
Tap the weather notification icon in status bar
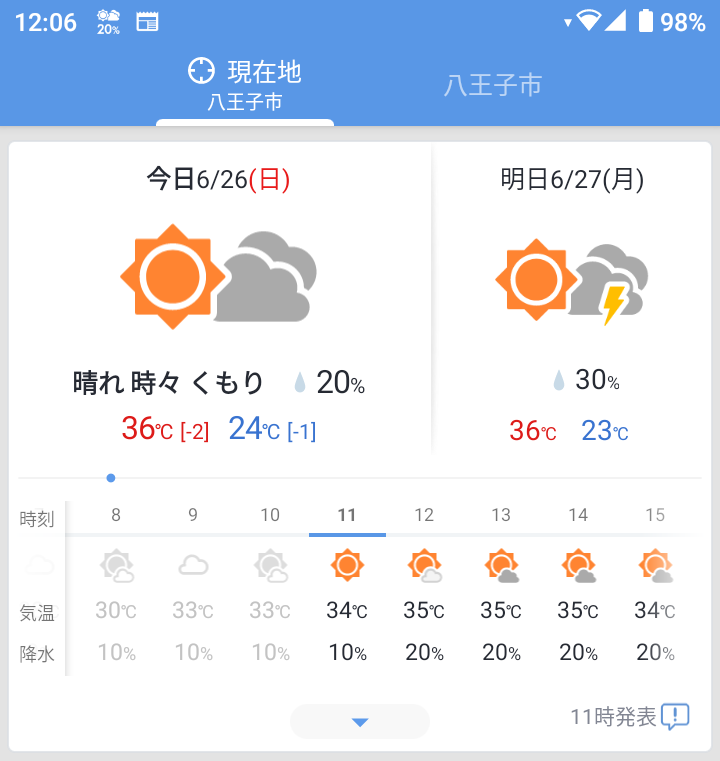[x=108, y=22]
